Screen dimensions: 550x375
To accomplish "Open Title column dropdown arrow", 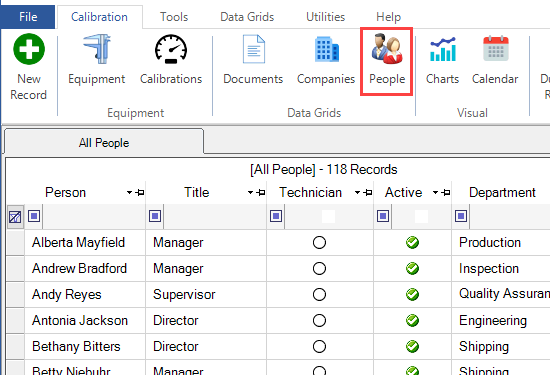I will click(x=250, y=192).
